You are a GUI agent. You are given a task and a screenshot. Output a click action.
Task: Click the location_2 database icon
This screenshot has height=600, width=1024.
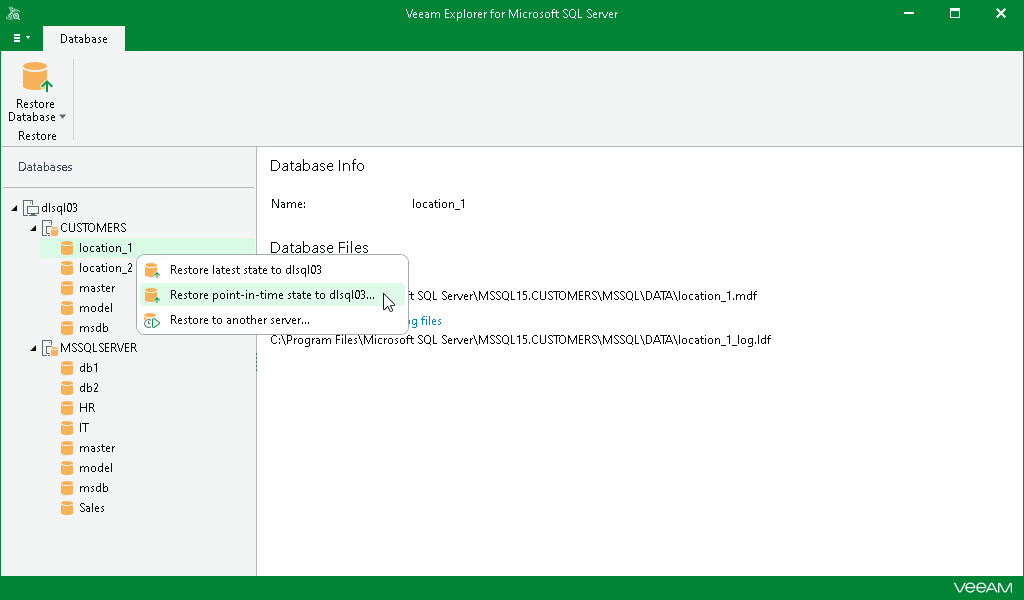[x=67, y=268]
